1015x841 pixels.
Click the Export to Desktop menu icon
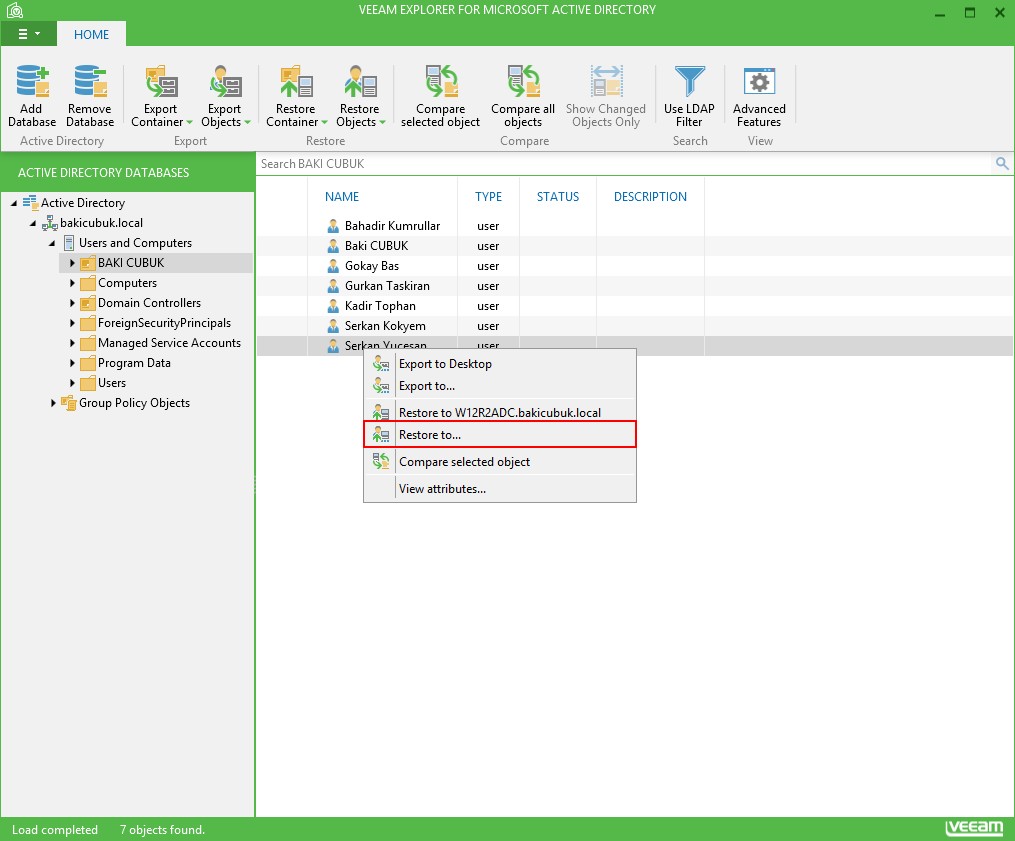click(x=381, y=364)
